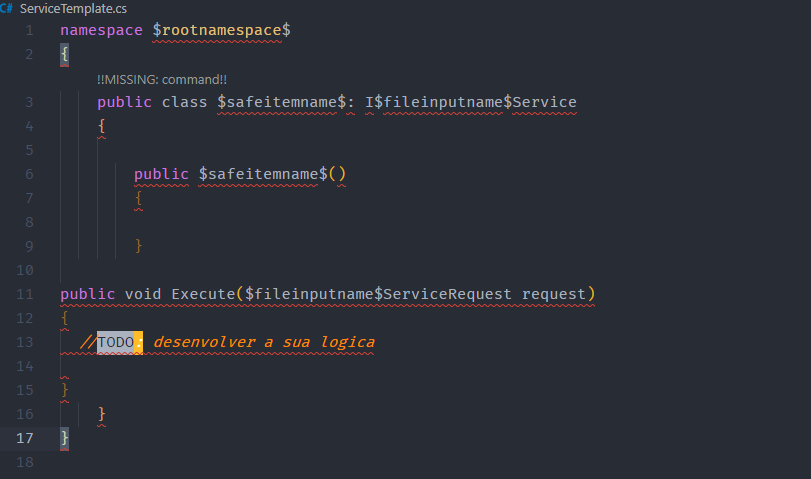811x479 pixels.
Task: Click '$safeitemname$:' in the class declaration
Action: tap(286, 102)
